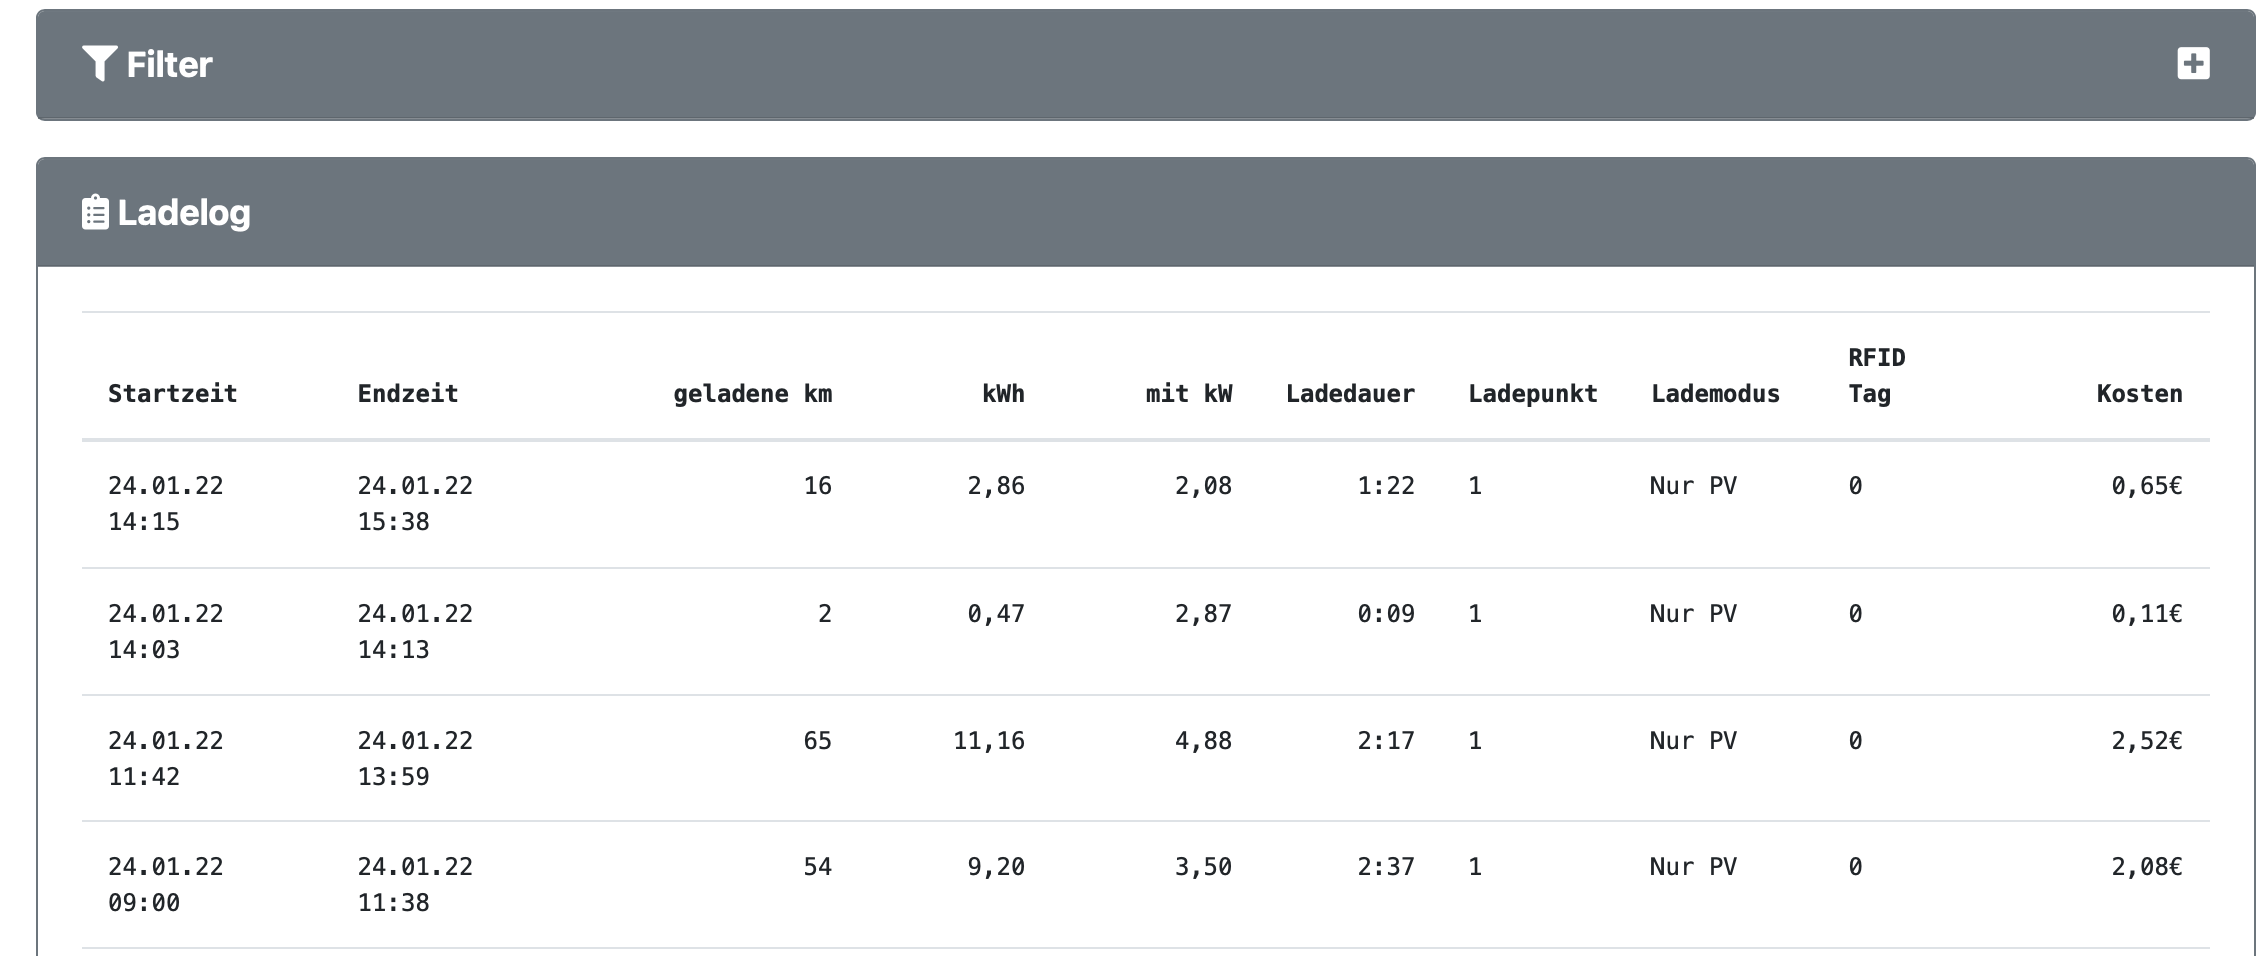Screen dimensions: 2262x956
Task: Click the 11,16 kWh value
Action: [x=988, y=741]
